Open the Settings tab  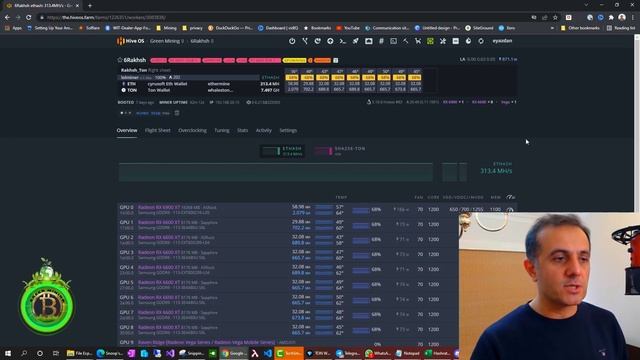288,130
